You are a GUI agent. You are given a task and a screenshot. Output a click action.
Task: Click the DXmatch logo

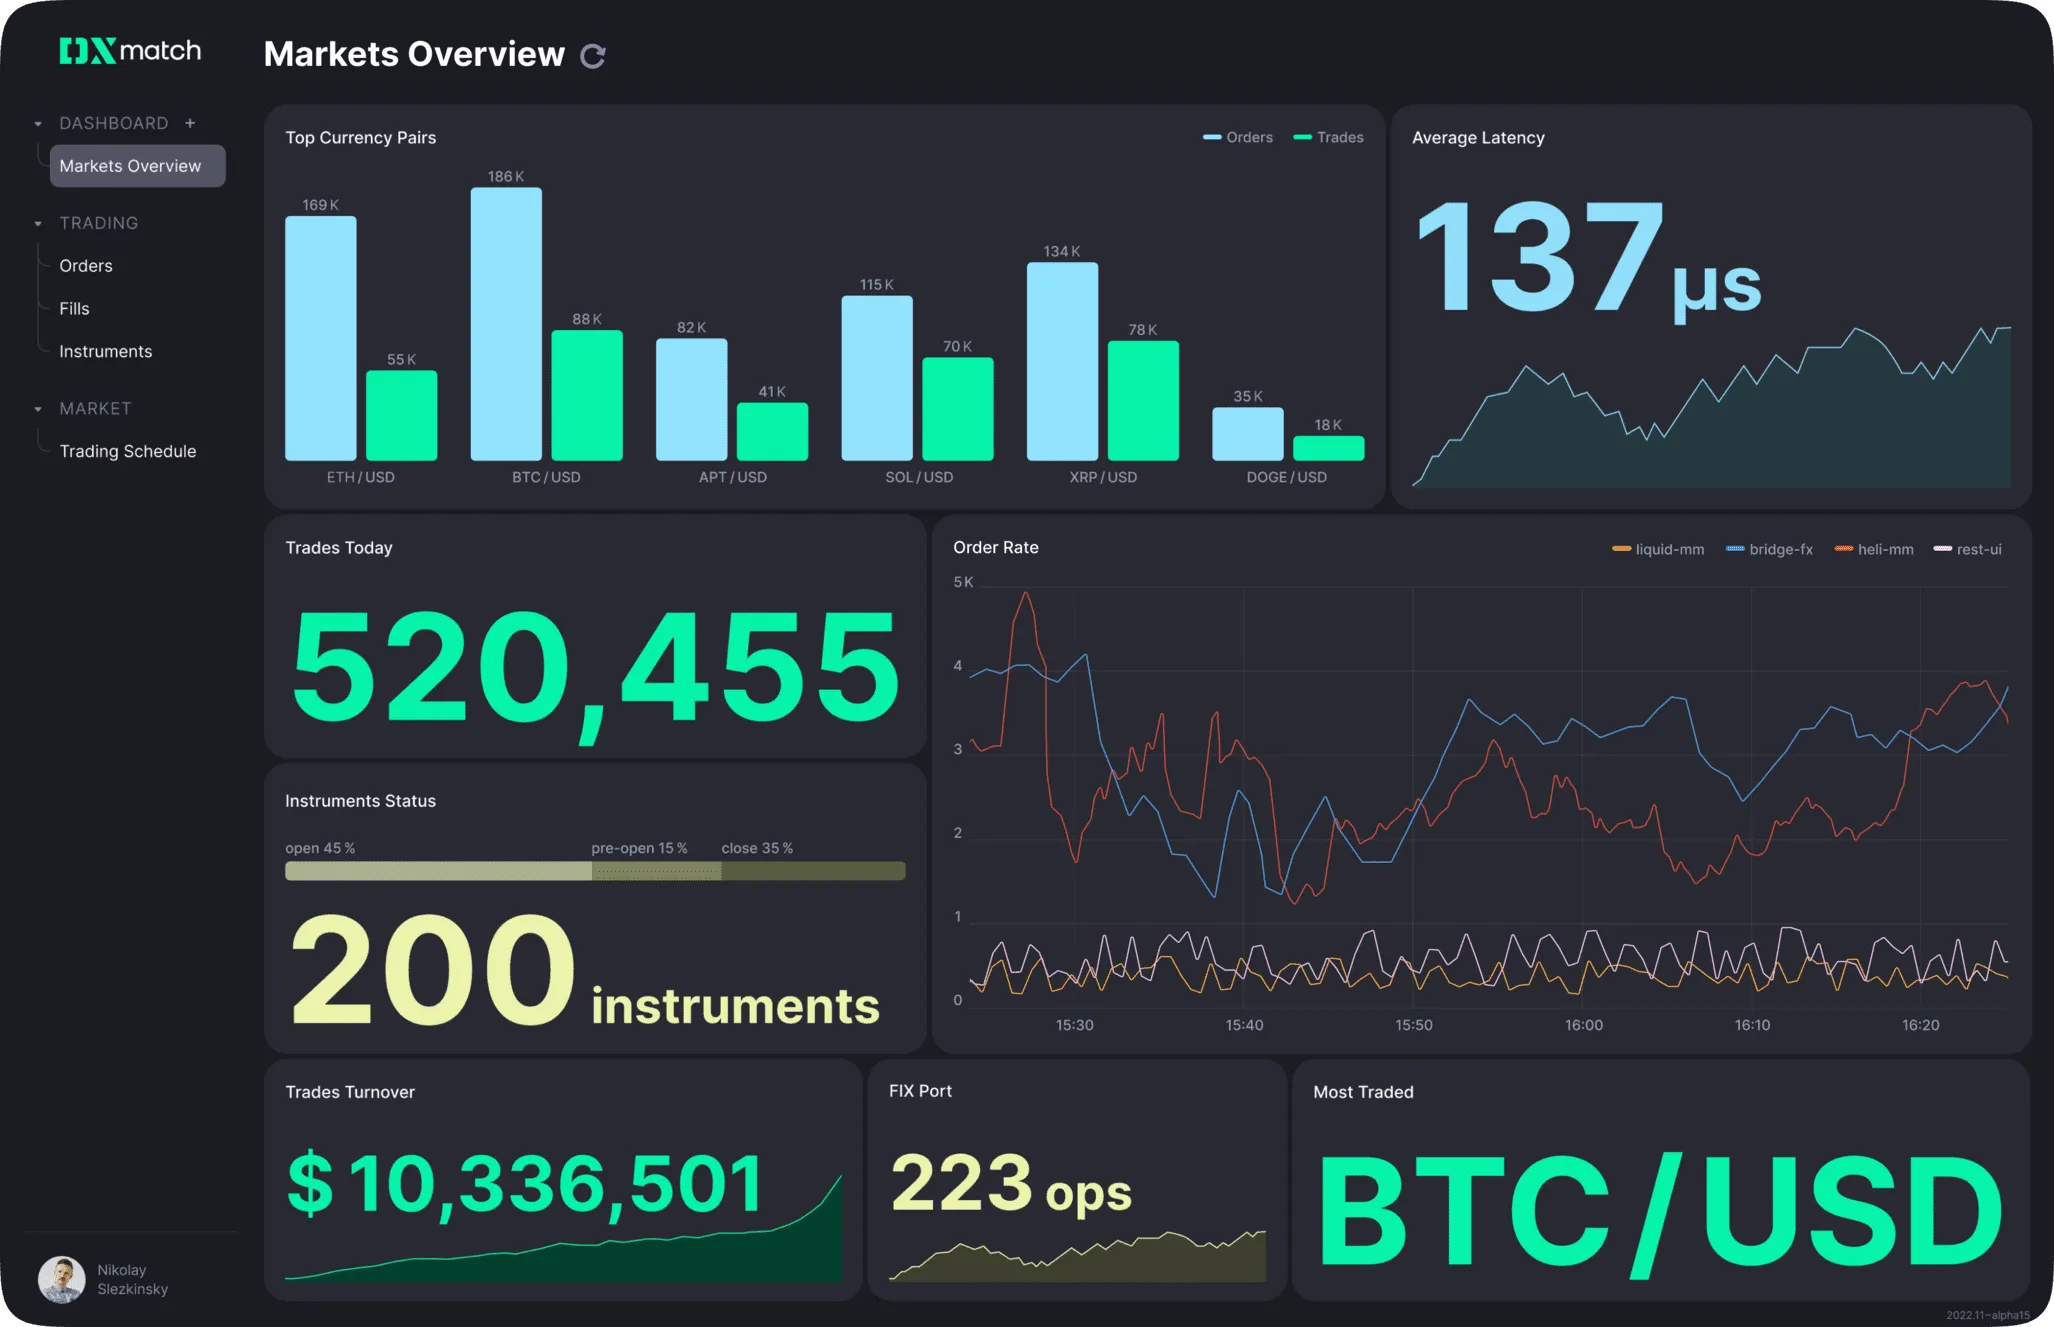(130, 49)
